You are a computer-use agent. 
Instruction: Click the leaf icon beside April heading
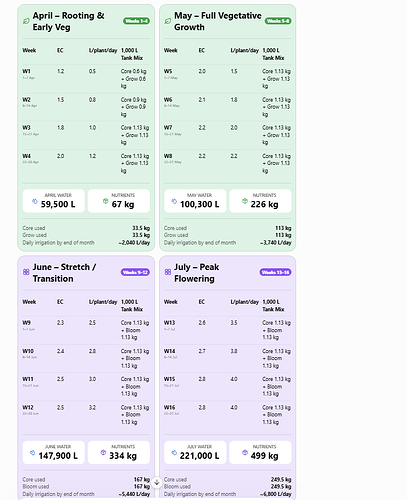(x=26, y=21)
